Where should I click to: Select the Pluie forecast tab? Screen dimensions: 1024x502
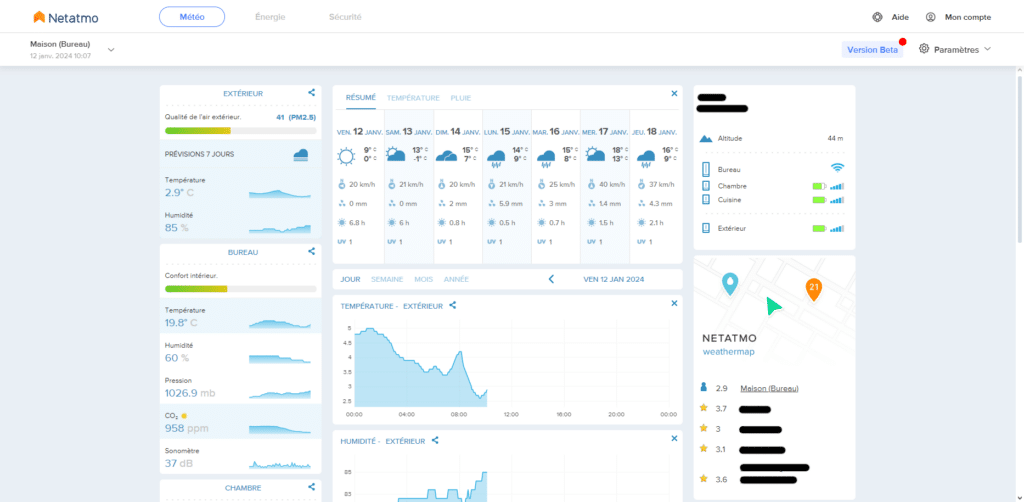click(x=460, y=98)
